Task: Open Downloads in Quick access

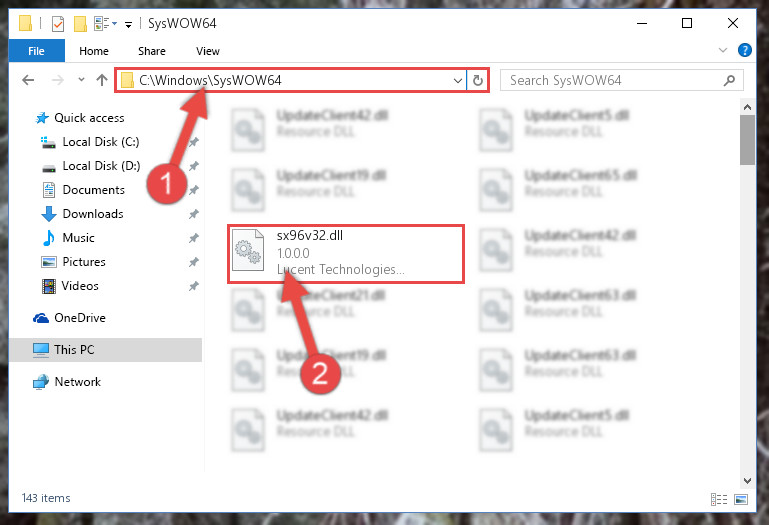Action: tap(93, 214)
